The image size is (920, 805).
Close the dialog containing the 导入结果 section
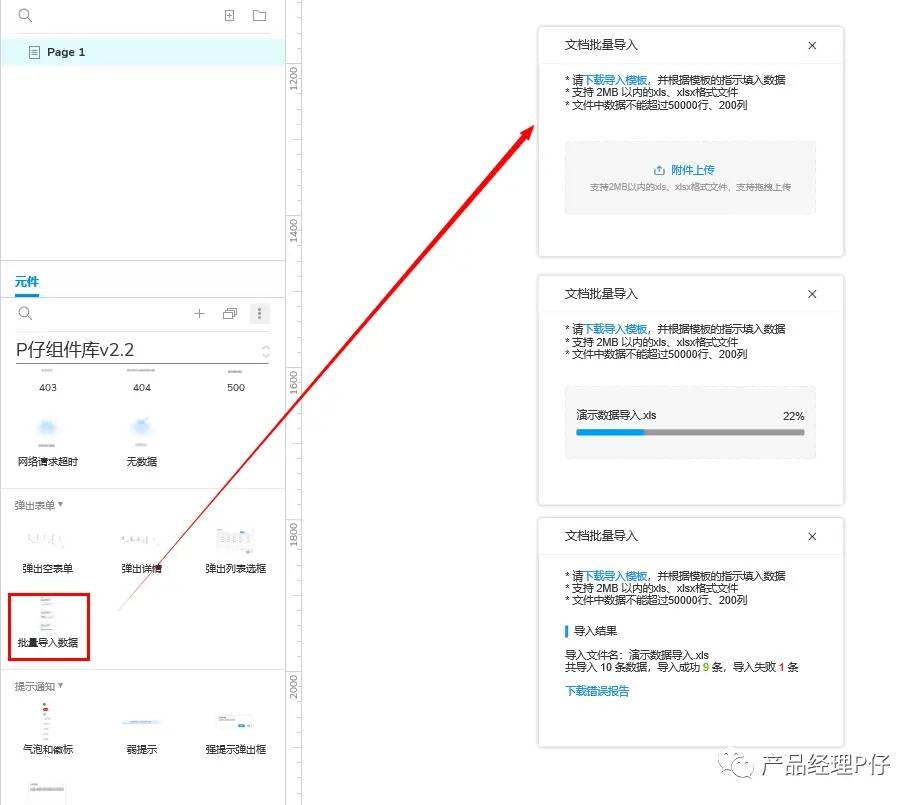[x=812, y=536]
